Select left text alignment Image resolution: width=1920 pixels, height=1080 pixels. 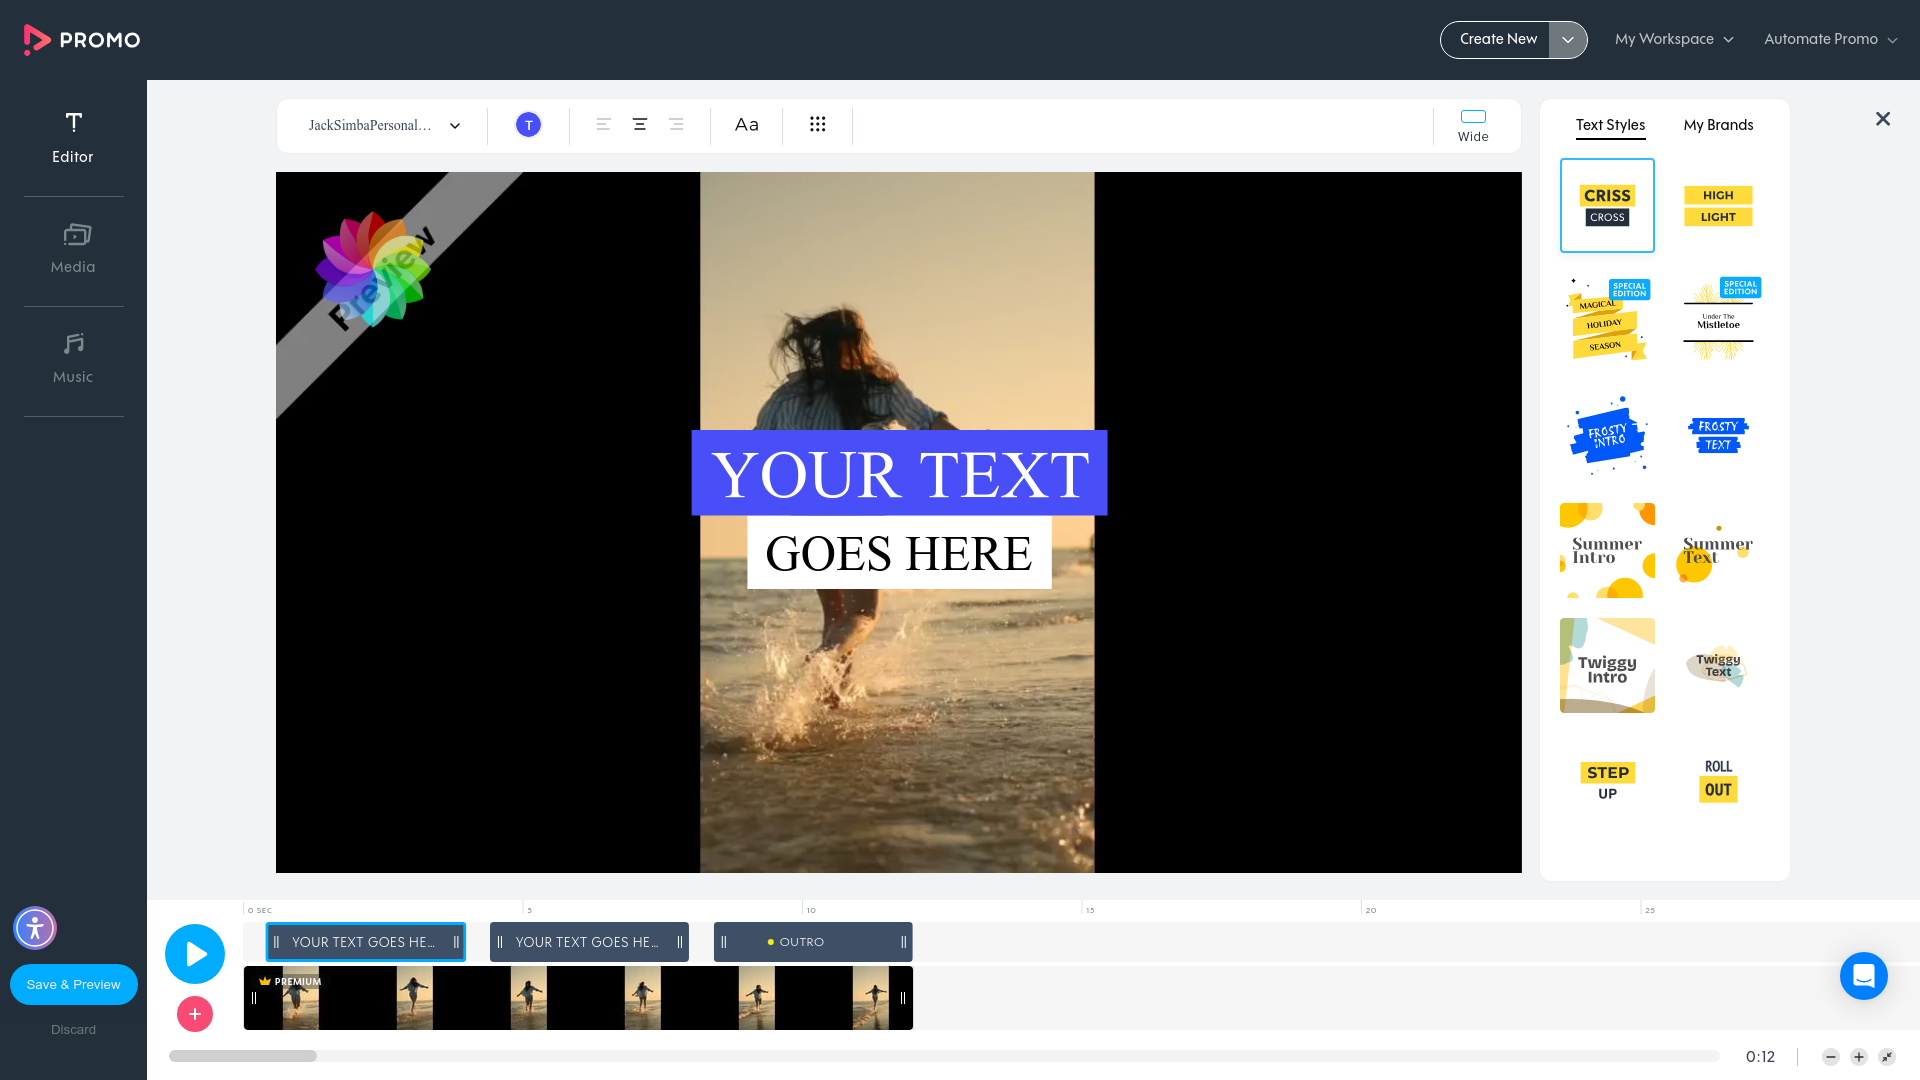603,124
